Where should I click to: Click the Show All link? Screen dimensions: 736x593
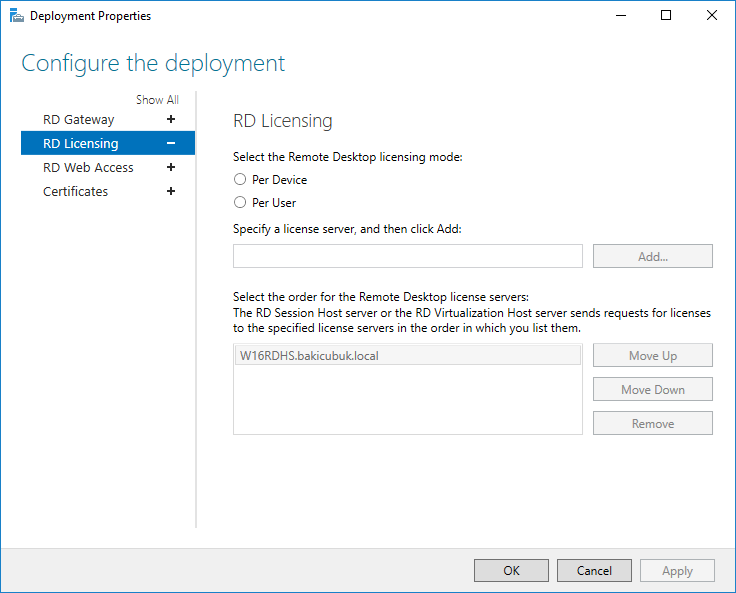[157, 100]
